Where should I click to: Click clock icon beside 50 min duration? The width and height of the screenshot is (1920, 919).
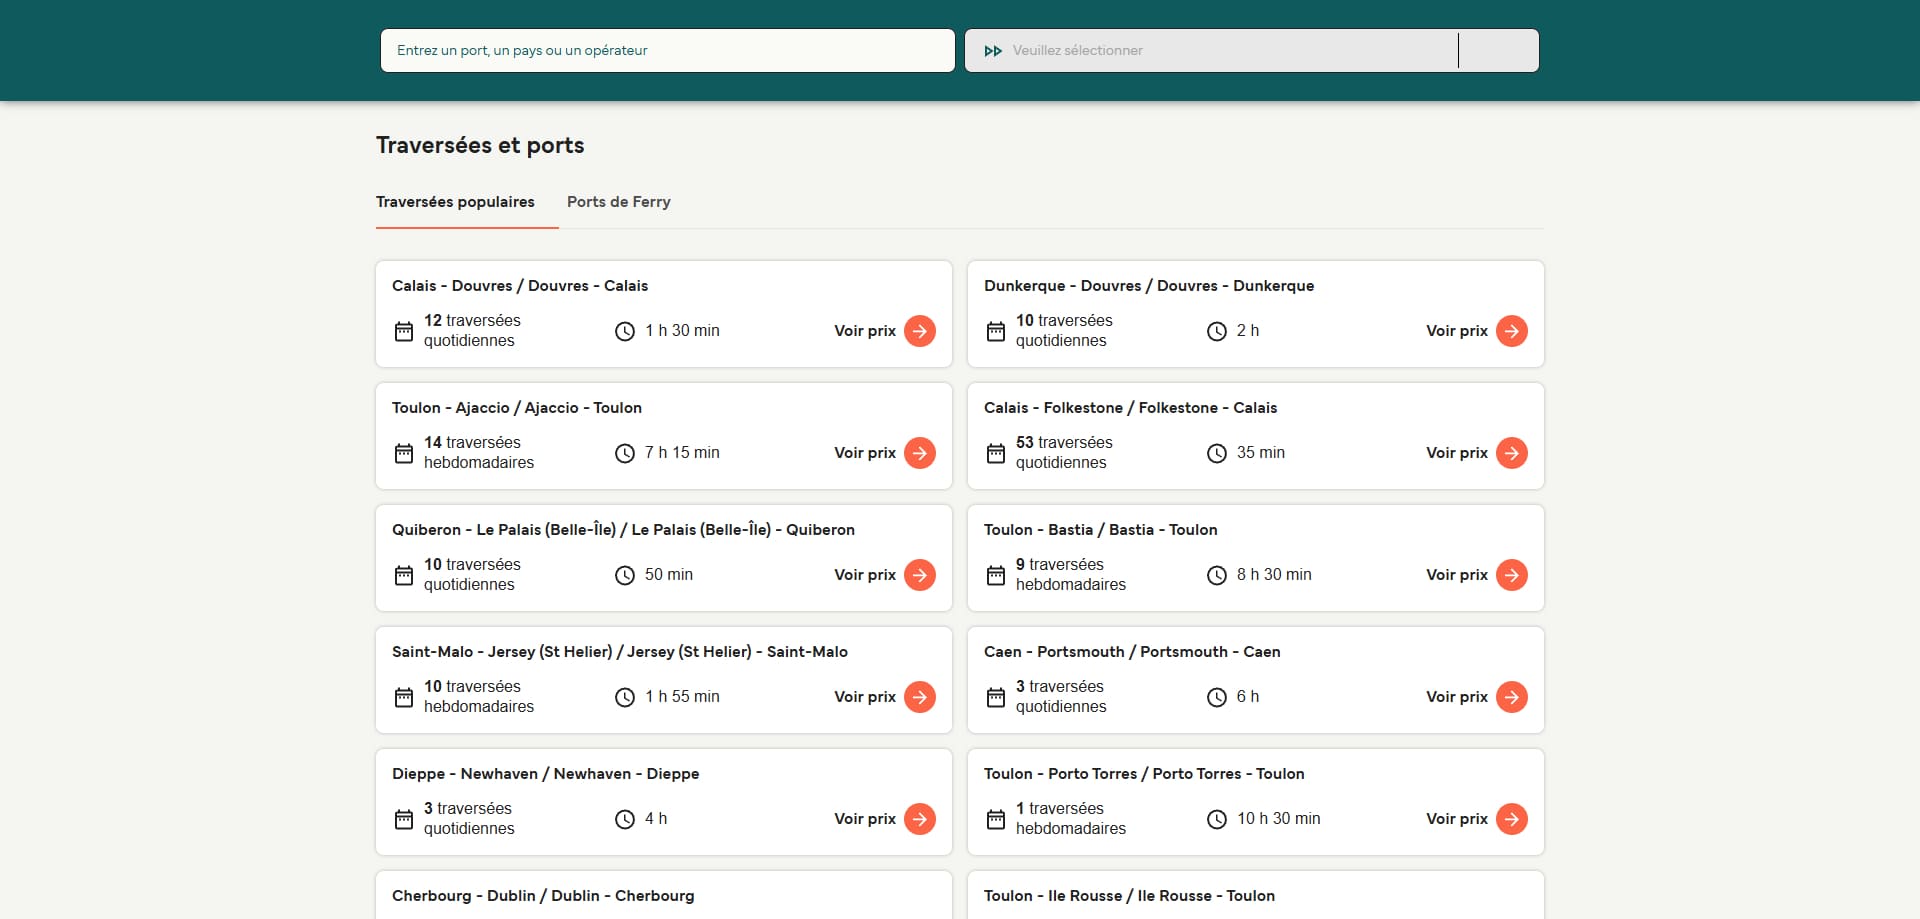tap(625, 575)
